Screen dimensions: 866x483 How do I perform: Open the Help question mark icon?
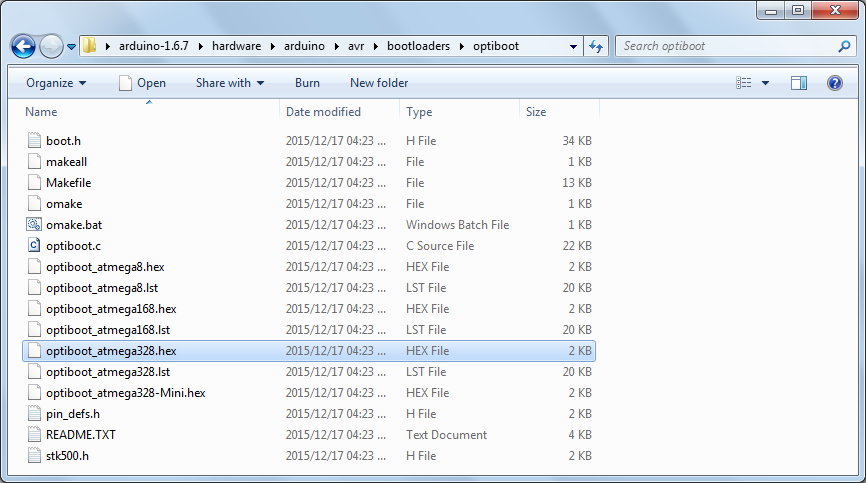click(835, 83)
